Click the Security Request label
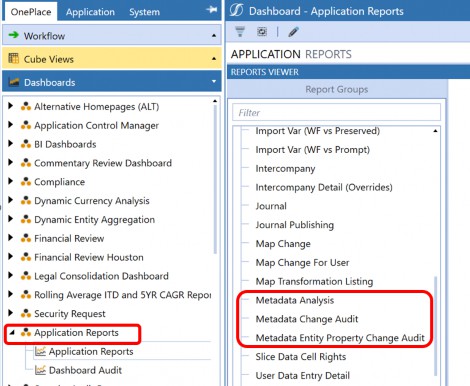 tap(70, 314)
